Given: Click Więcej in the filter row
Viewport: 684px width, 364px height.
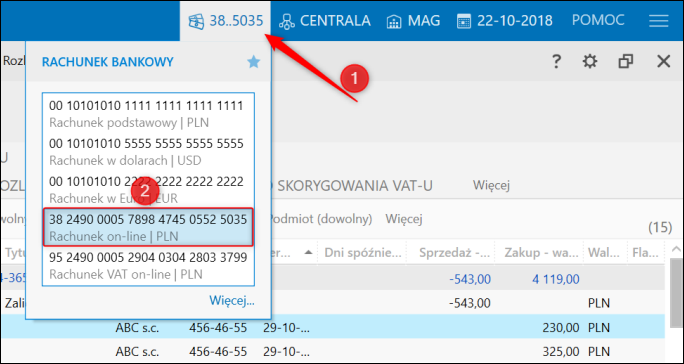Looking at the screenshot, I should [x=404, y=219].
